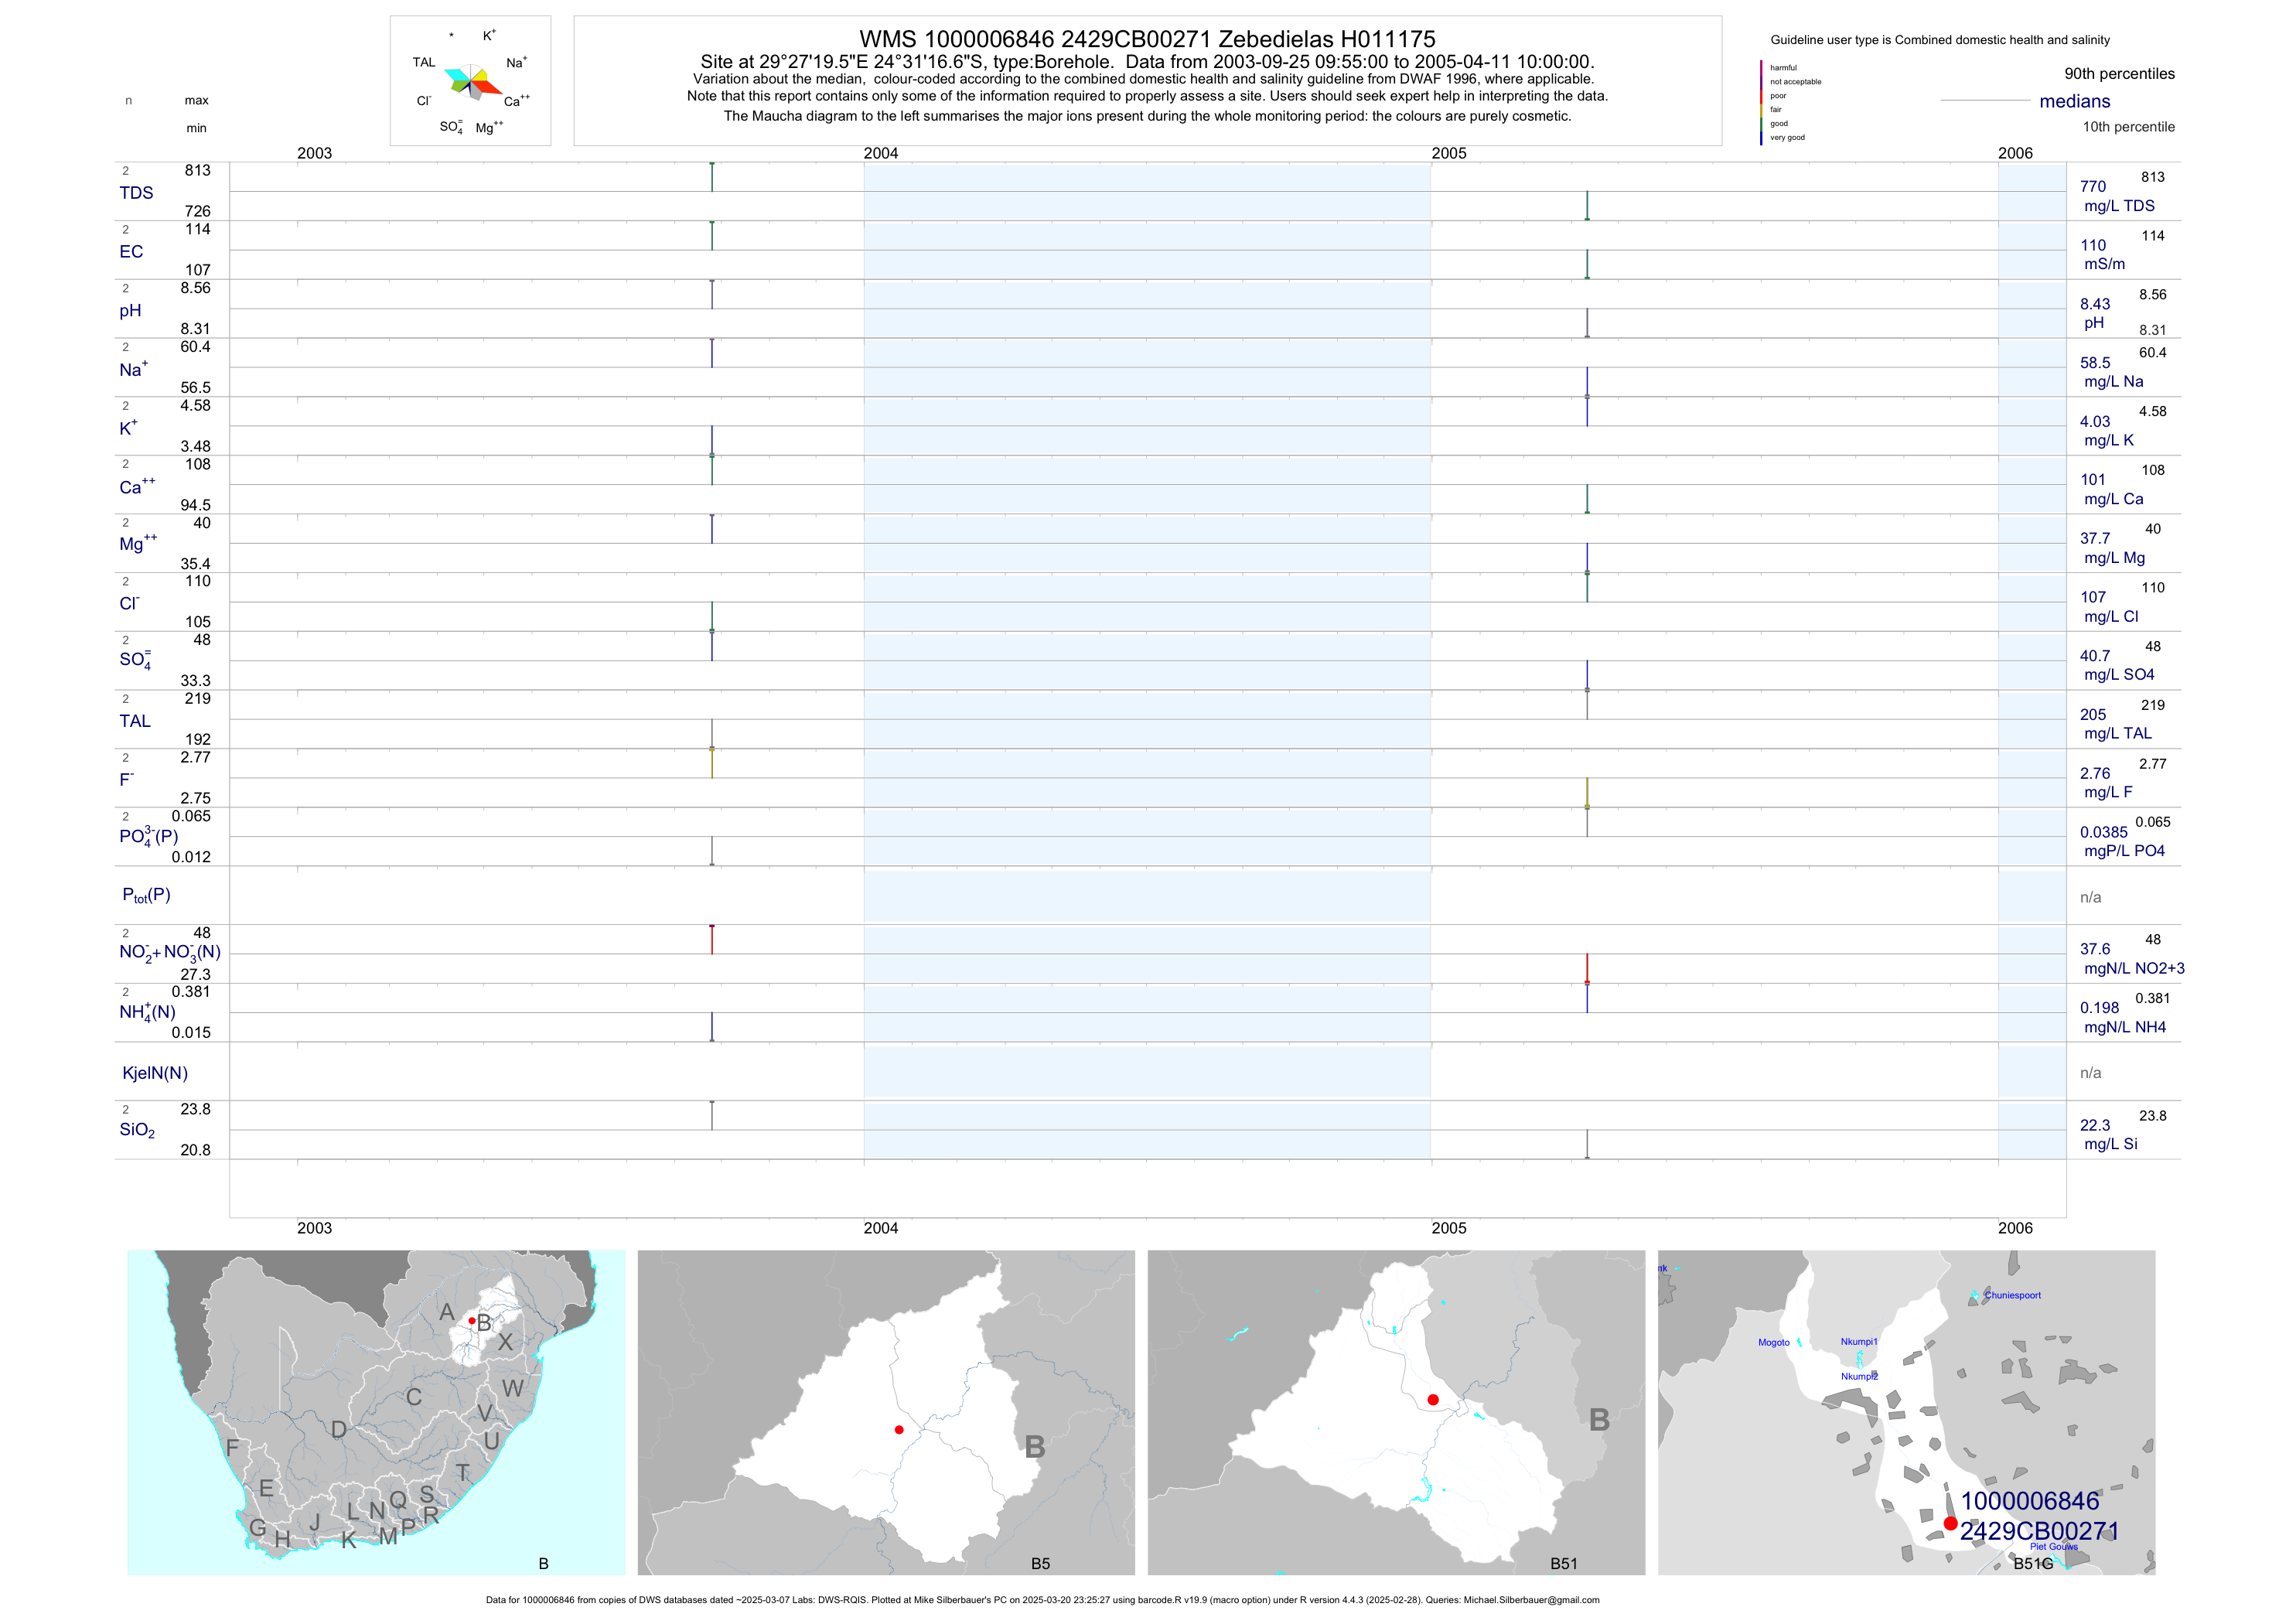Click the Maucha ion diagram icon
This screenshot has height=1624, width=2296.
click(472, 82)
